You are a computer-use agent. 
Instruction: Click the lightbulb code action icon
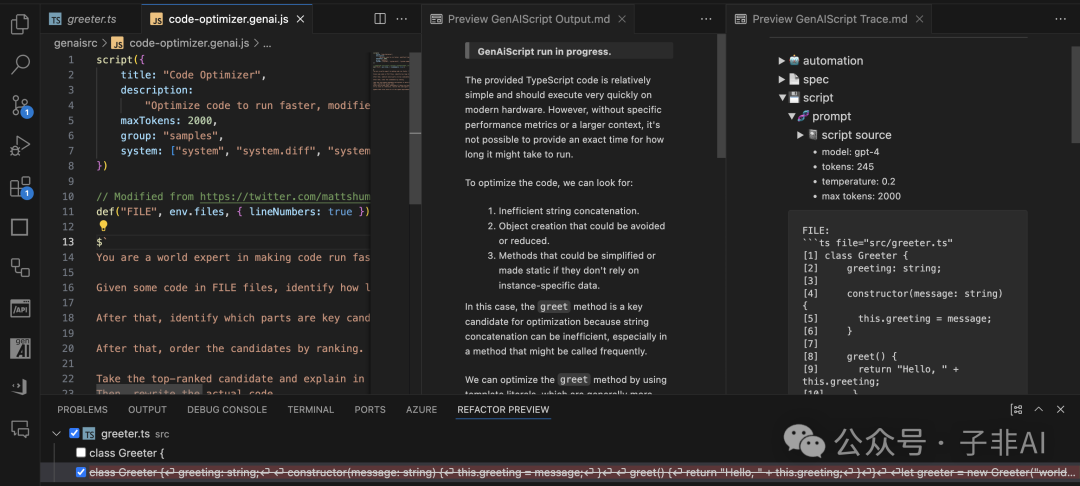click(x=103, y=226)
